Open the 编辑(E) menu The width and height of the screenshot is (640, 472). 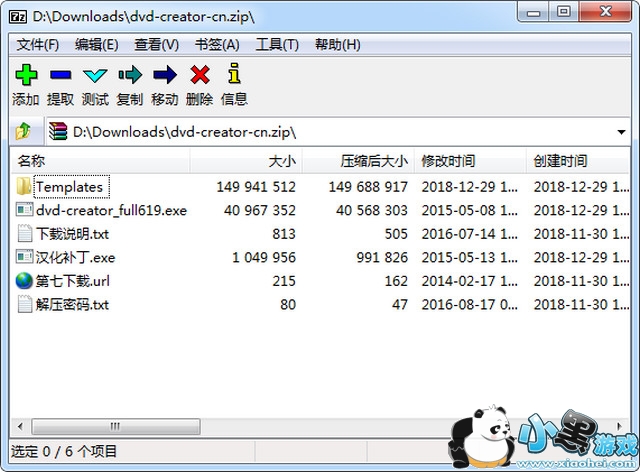[x=97, y=45]
